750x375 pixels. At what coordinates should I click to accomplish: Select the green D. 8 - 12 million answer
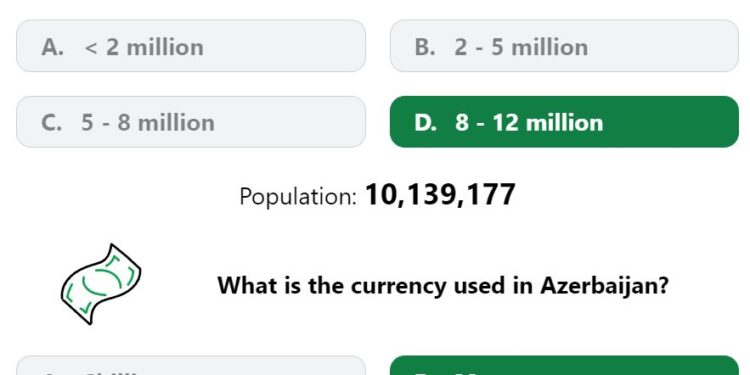(x=564, y=122)
